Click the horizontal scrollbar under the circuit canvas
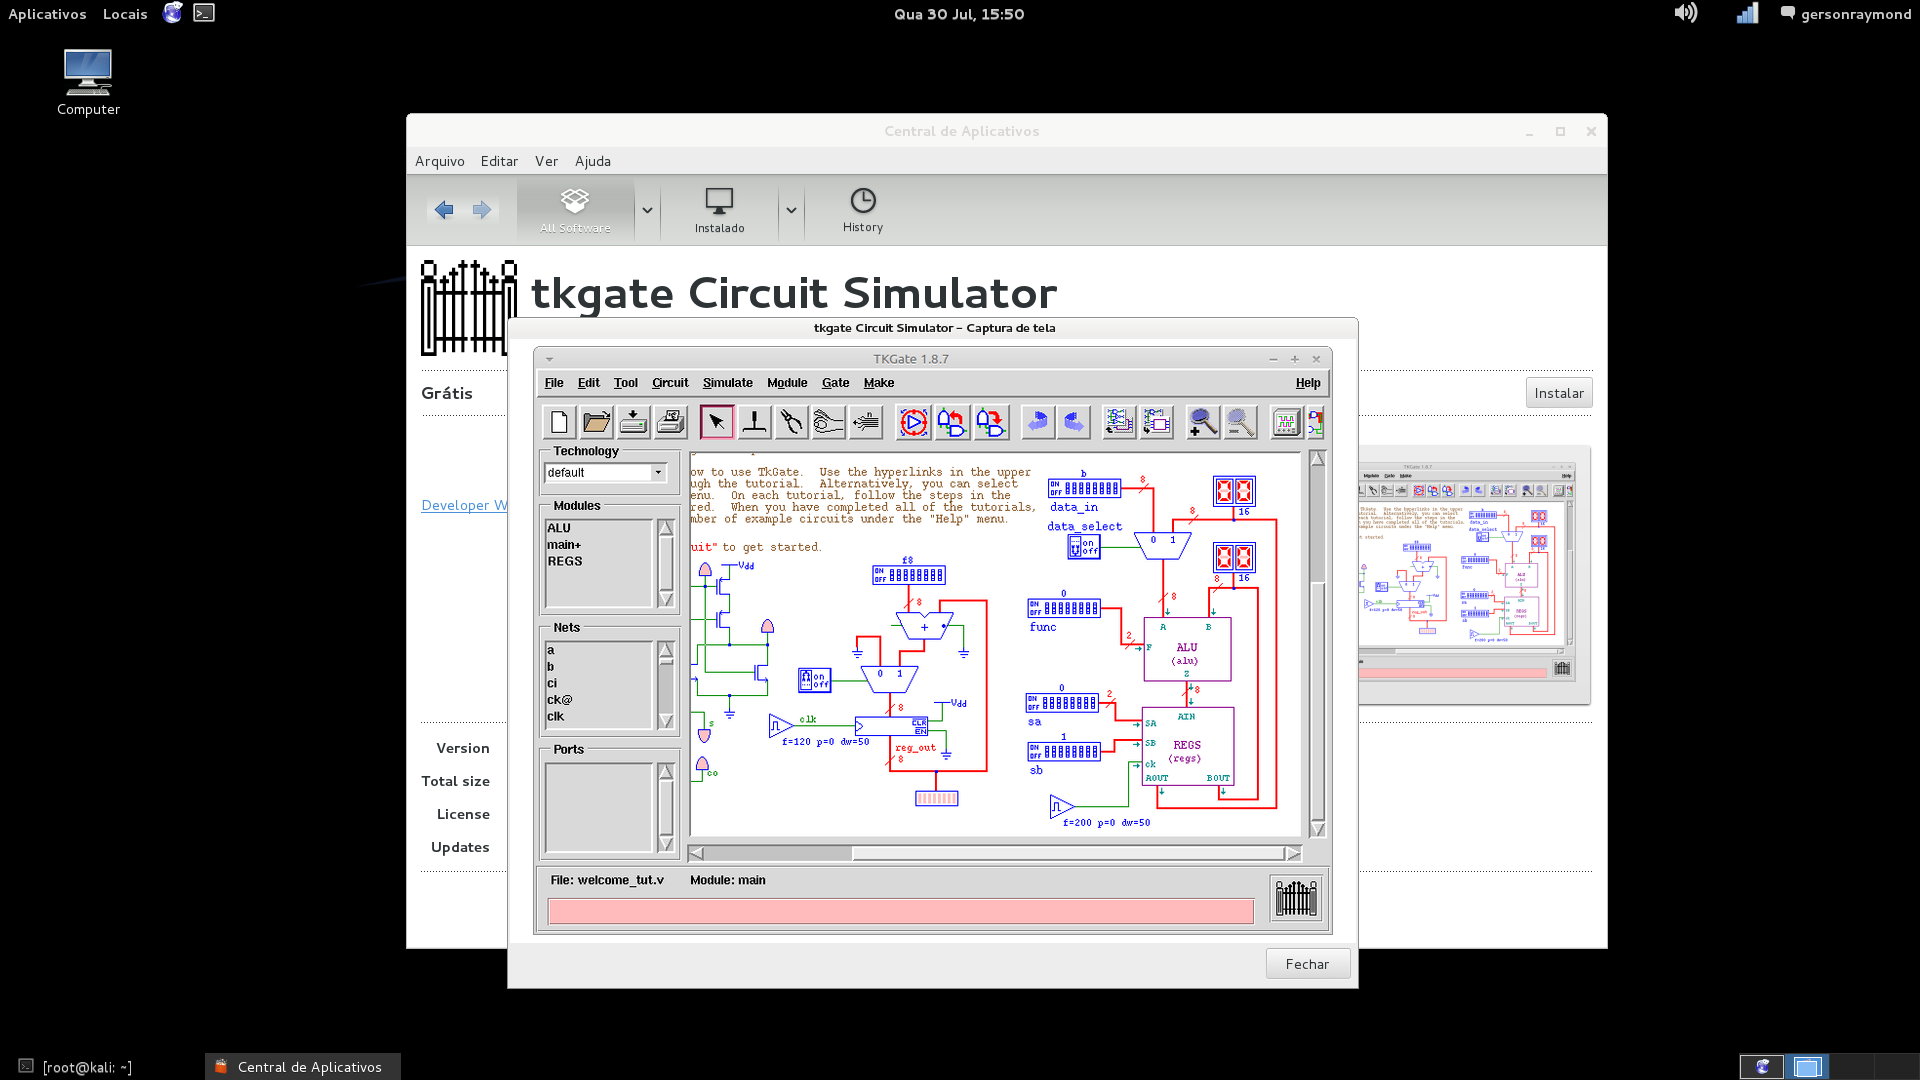The height and width of the screenshot is (1080, 1920). point(995,853)
